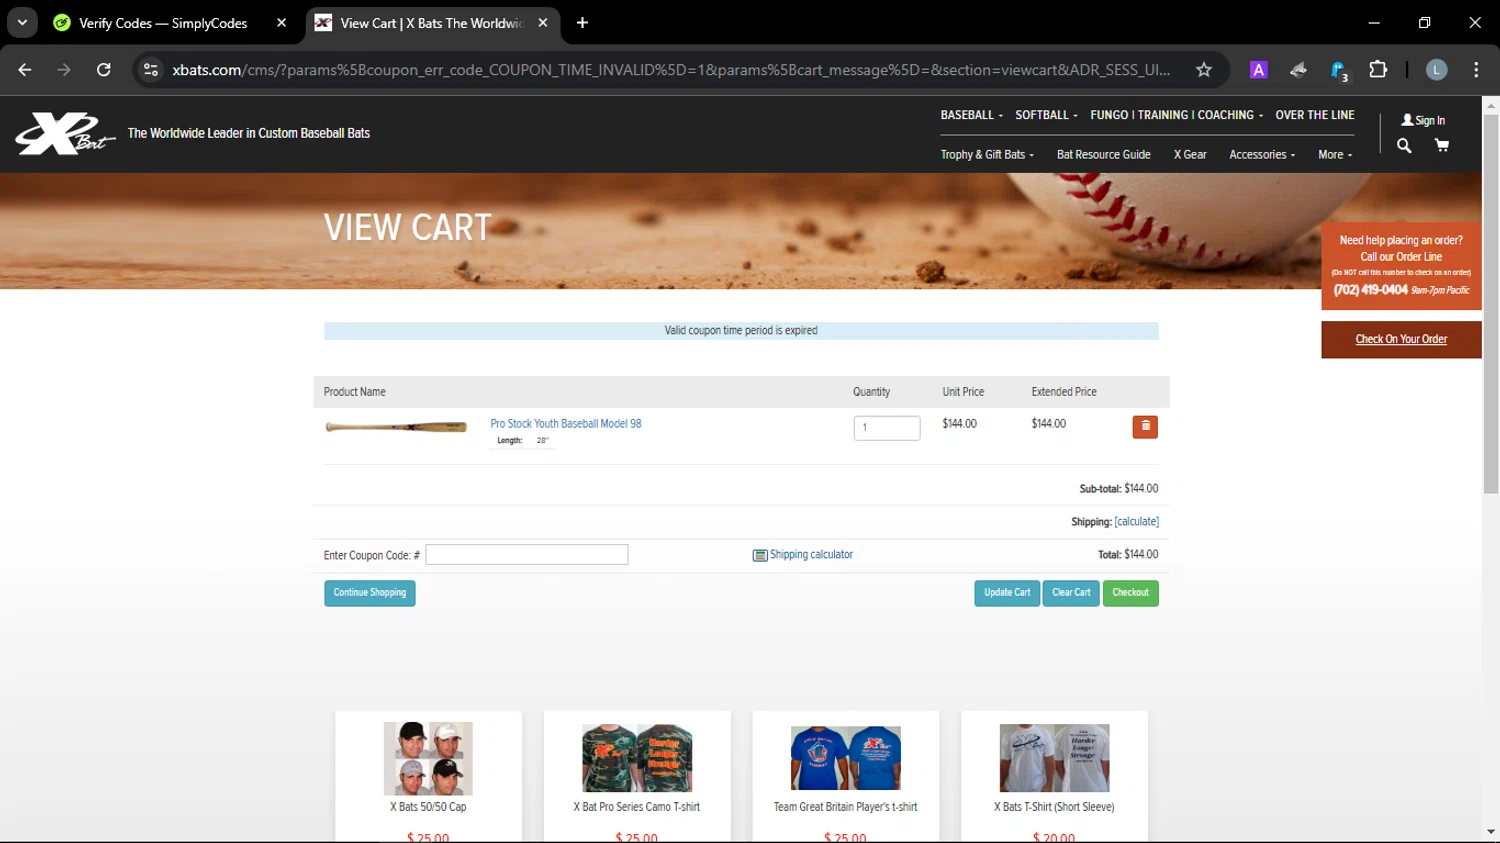Viewport: 1500px width, 843px height.
Task: Expand the SOFTBALL menu
Action: click(1046, 115)
